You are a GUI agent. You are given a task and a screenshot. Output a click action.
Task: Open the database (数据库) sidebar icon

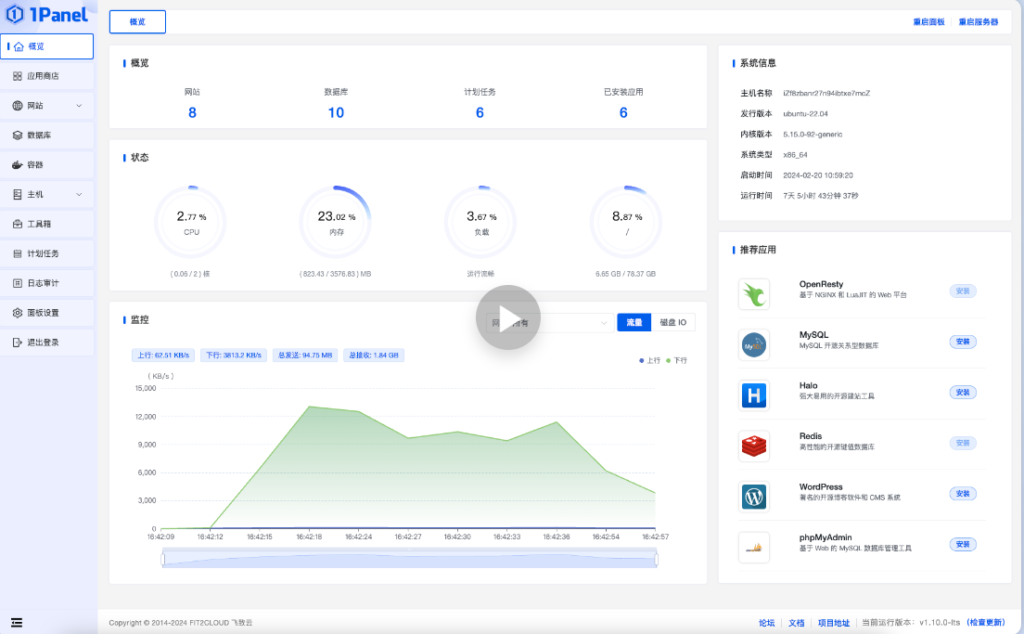click(18, 135)
